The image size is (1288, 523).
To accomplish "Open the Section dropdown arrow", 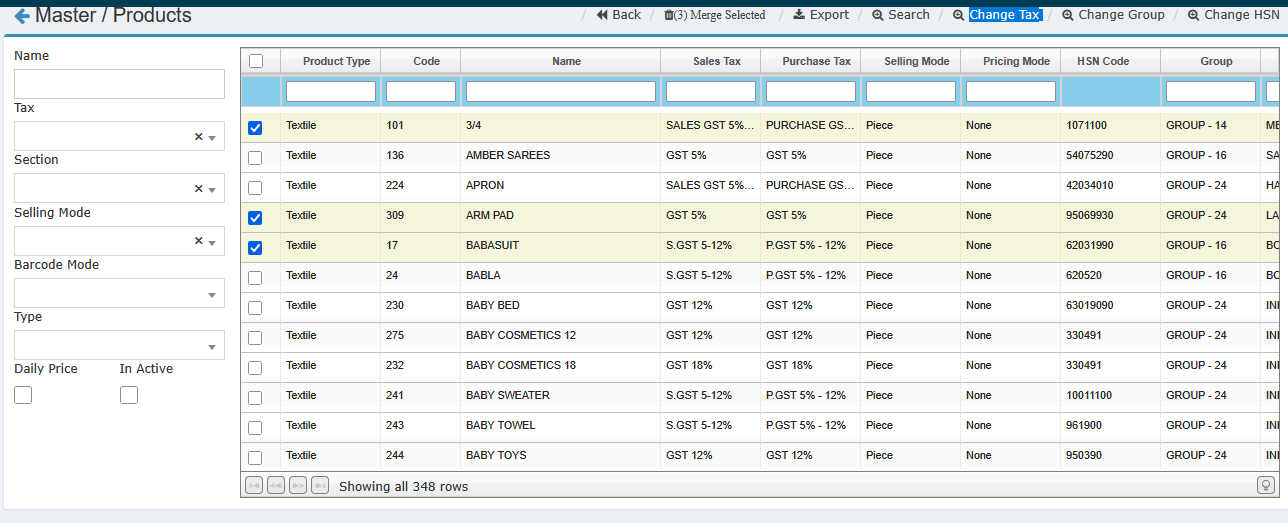I will (212, 190).
